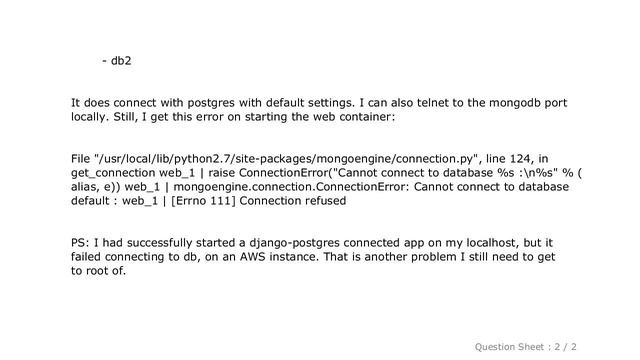
Task: Click the '- db2' list item text
Action: pyautogui.click(x=117, y=60)
